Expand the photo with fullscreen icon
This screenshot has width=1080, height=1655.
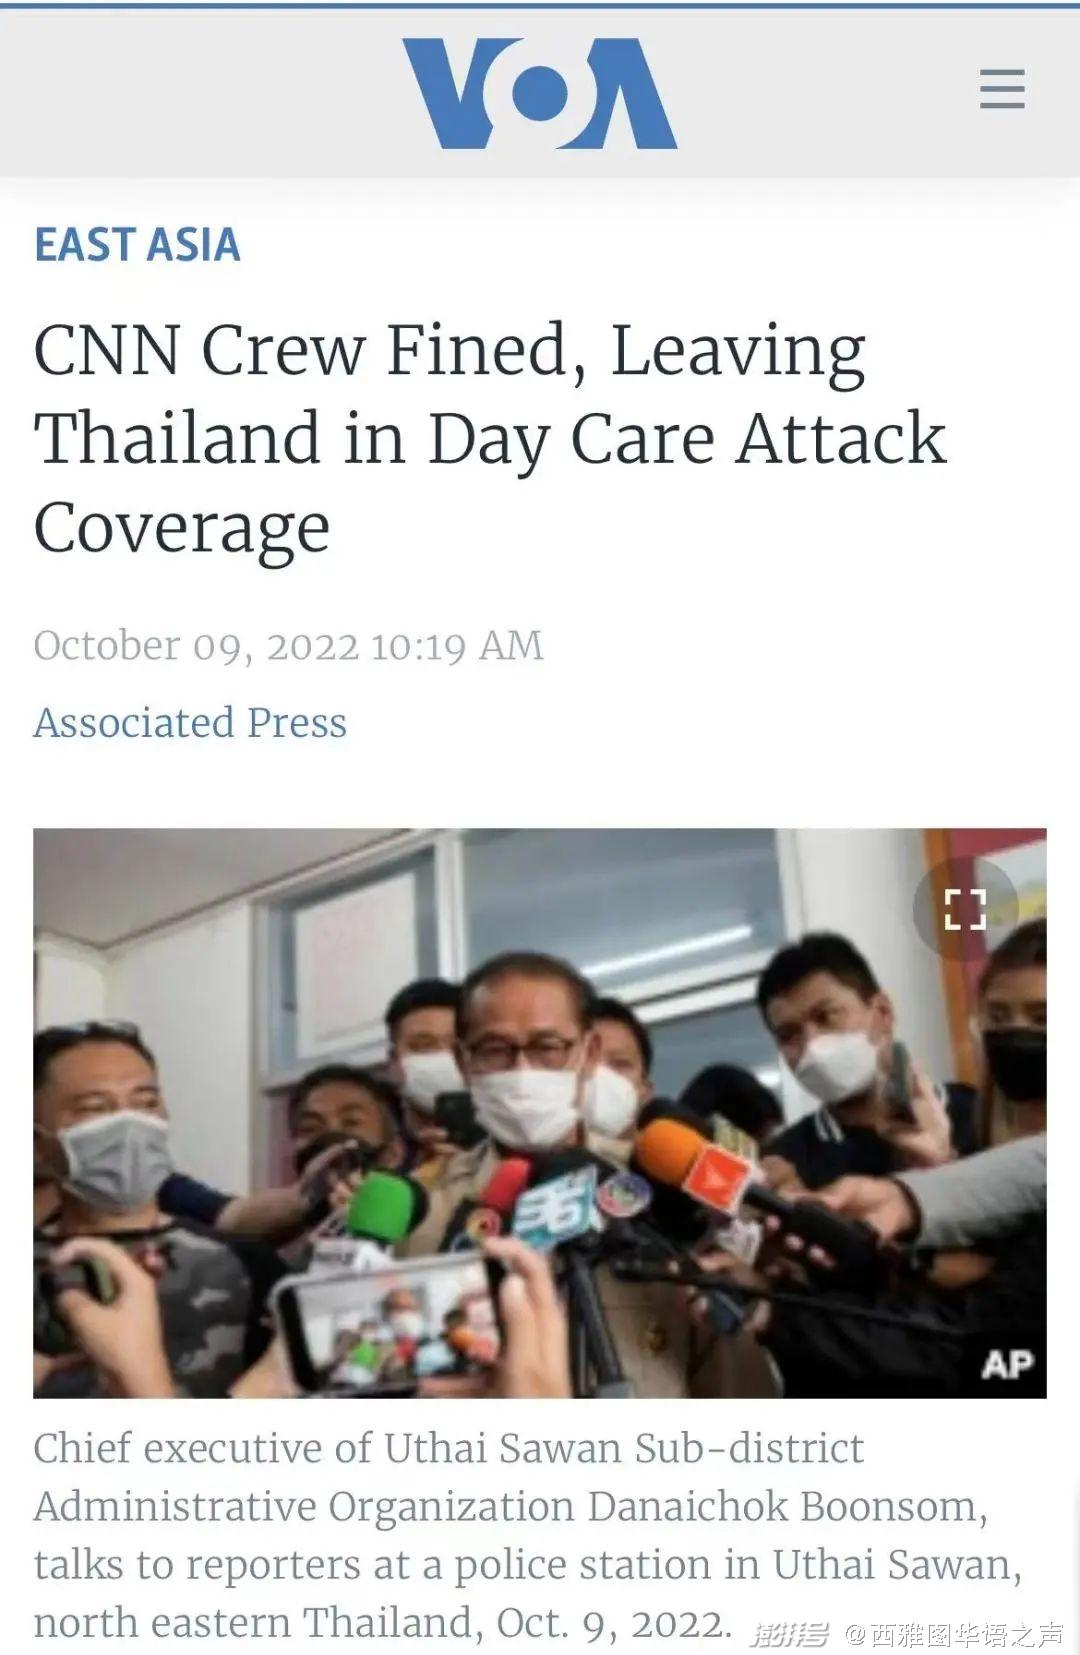click(965, 909)
